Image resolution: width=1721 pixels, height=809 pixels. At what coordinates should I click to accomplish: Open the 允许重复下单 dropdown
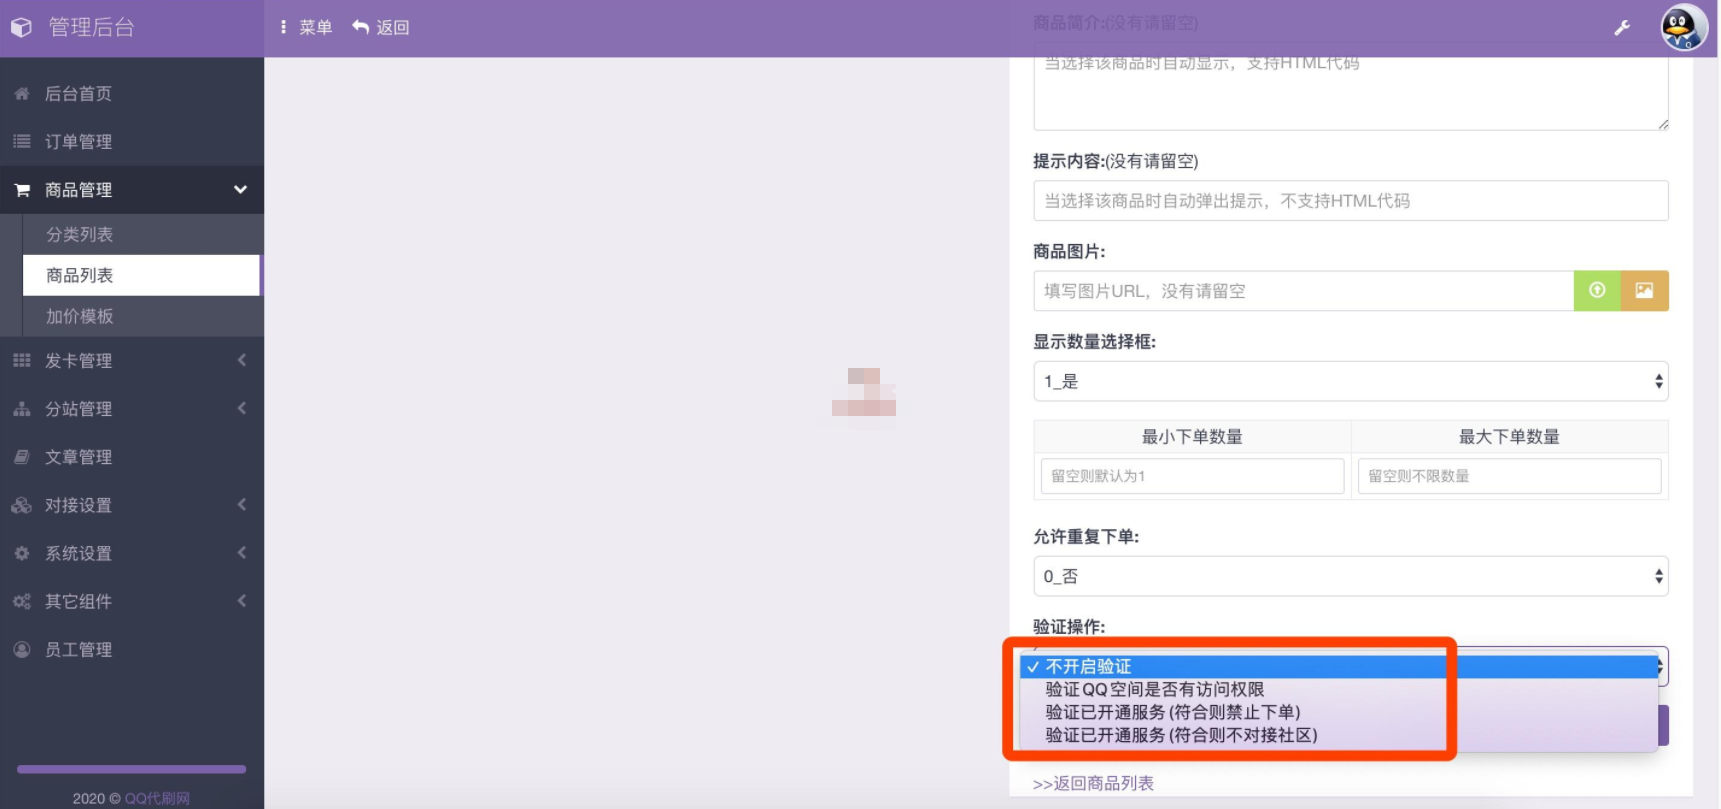coord(1350,576)
